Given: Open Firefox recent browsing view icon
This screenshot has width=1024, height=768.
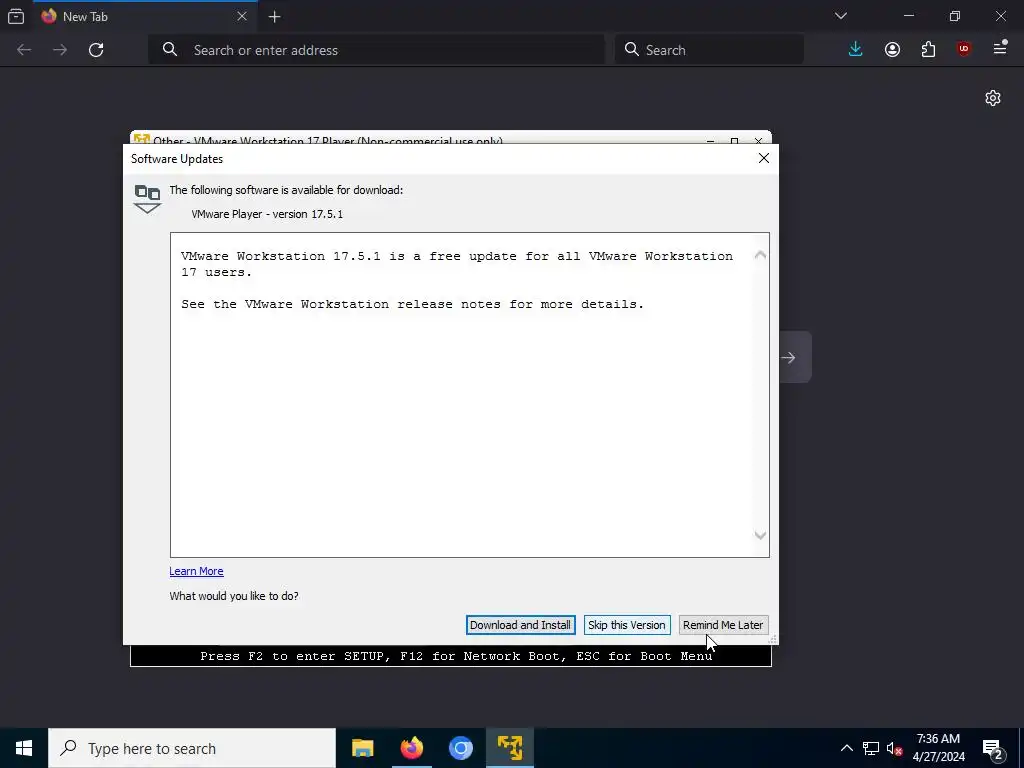Looking at the screenshot, I should pos(16,16).
